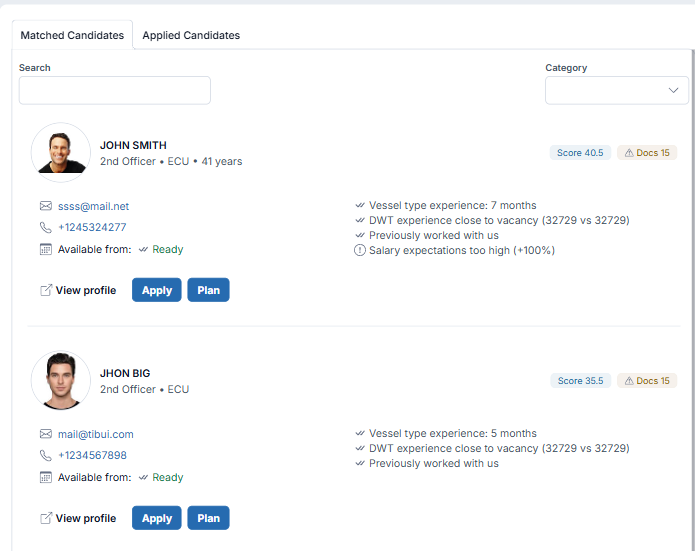695x551 pixels.
Task: Switch to the Matched Candidates tab
Action: pyautogui.click(x=72, y=35)
